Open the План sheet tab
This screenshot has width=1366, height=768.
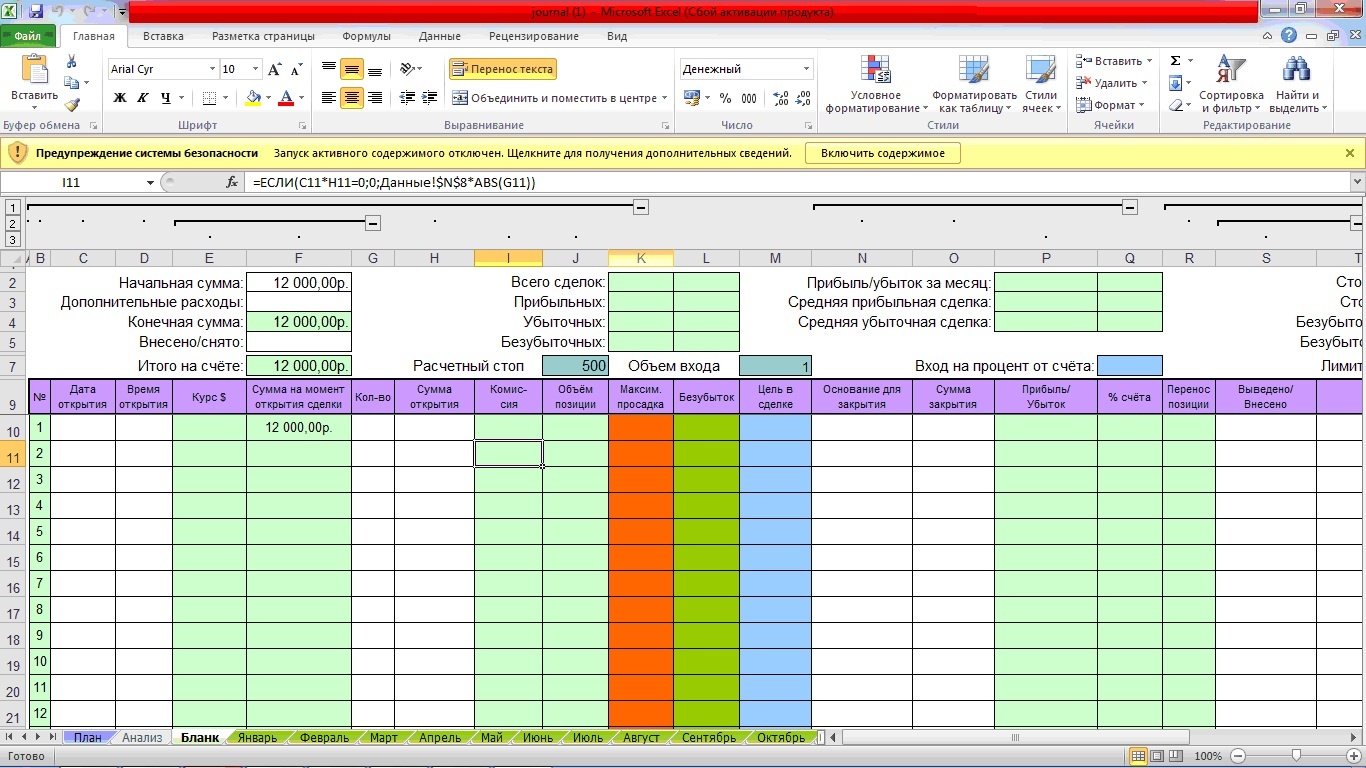click(x=88, y=738)
